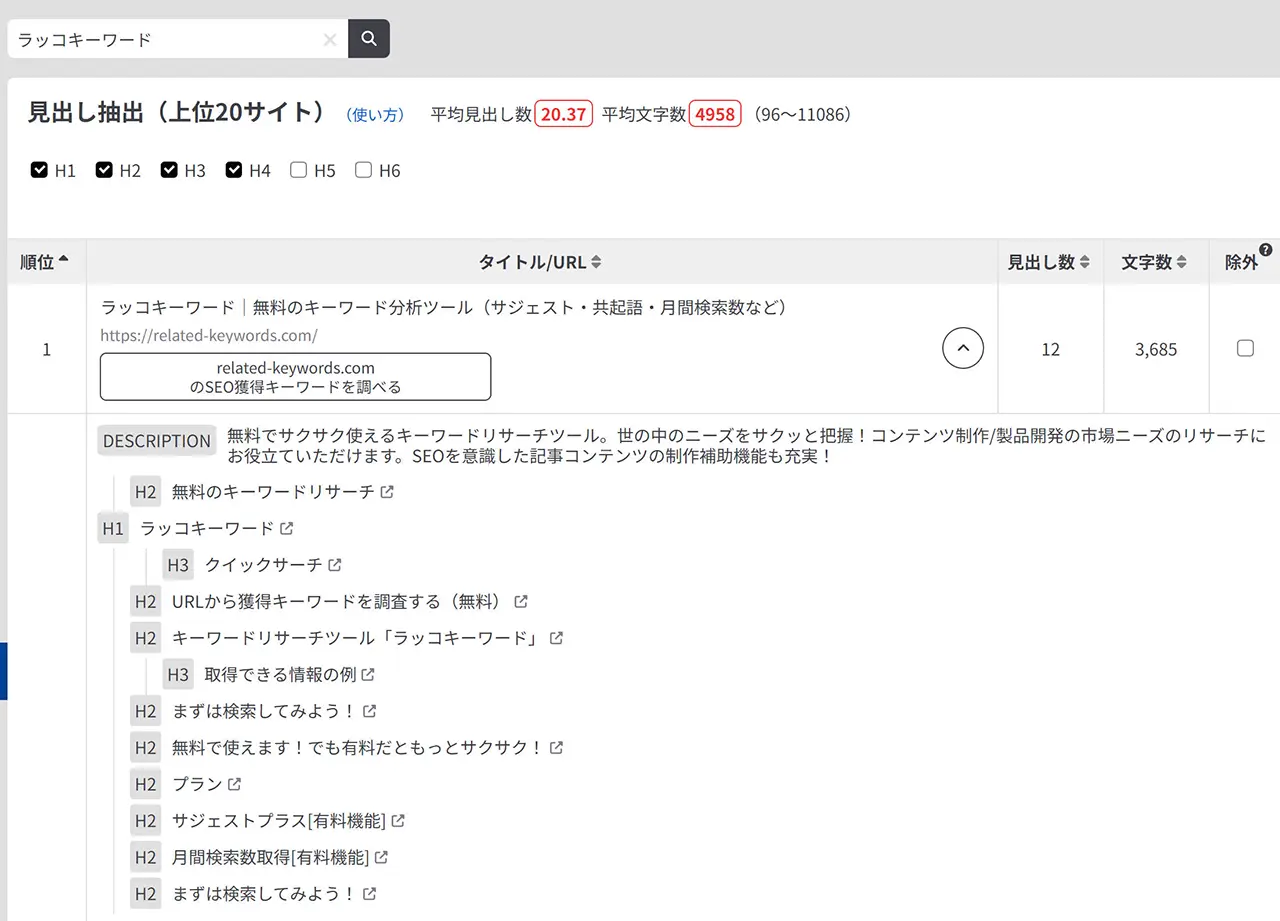Click the character count cell 3,685

(1156, 349)
